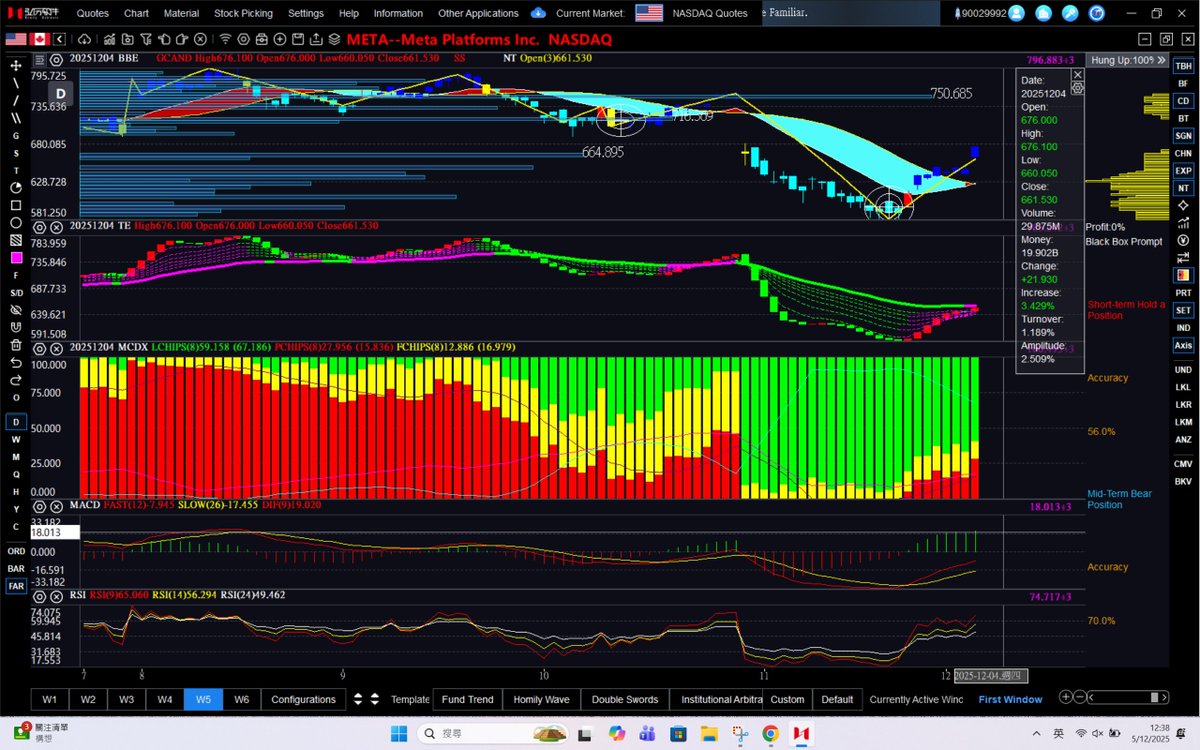Open the Configurations button

point(303,699)
